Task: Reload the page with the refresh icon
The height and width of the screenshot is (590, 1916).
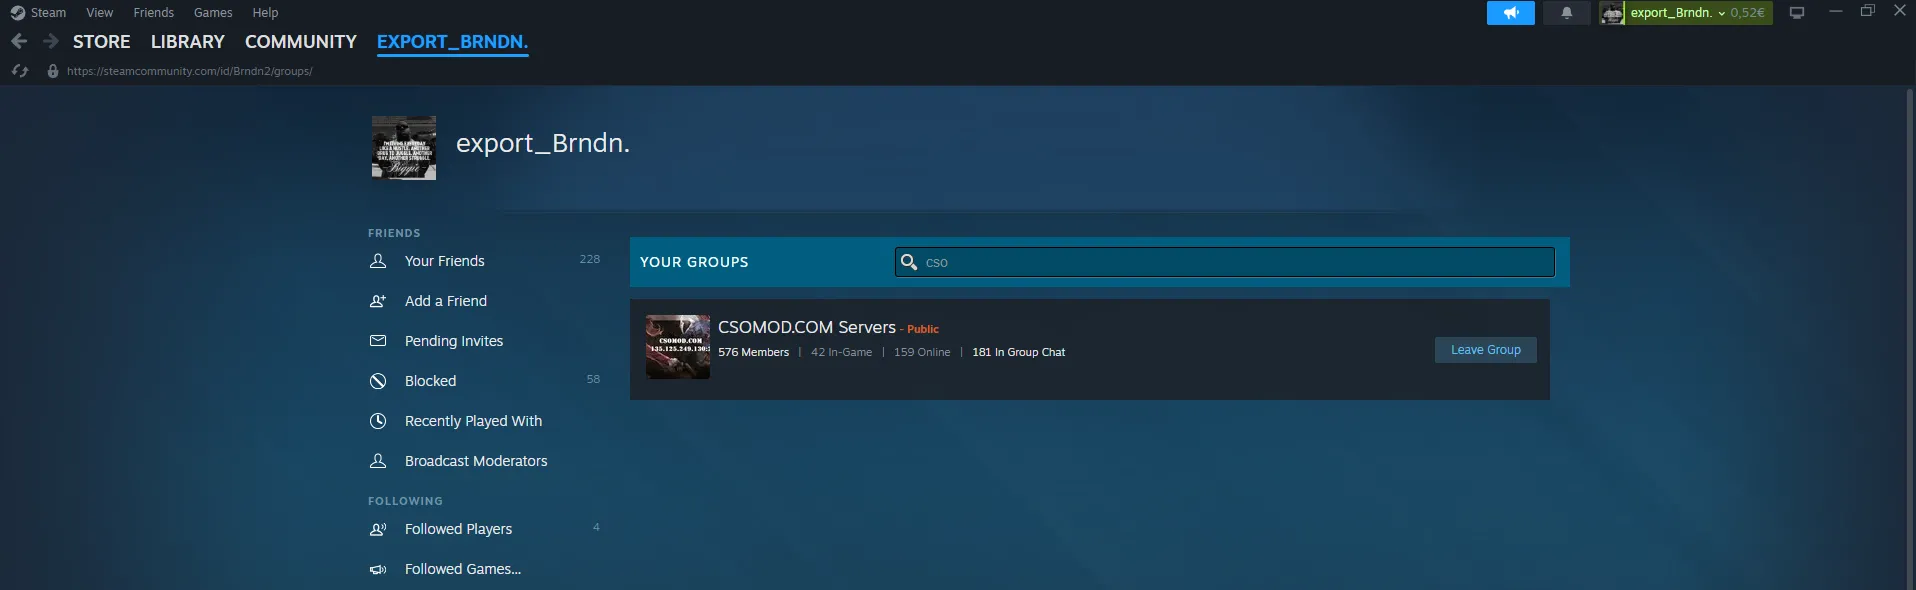Action: pyautogui.click(x=19, y=71)
